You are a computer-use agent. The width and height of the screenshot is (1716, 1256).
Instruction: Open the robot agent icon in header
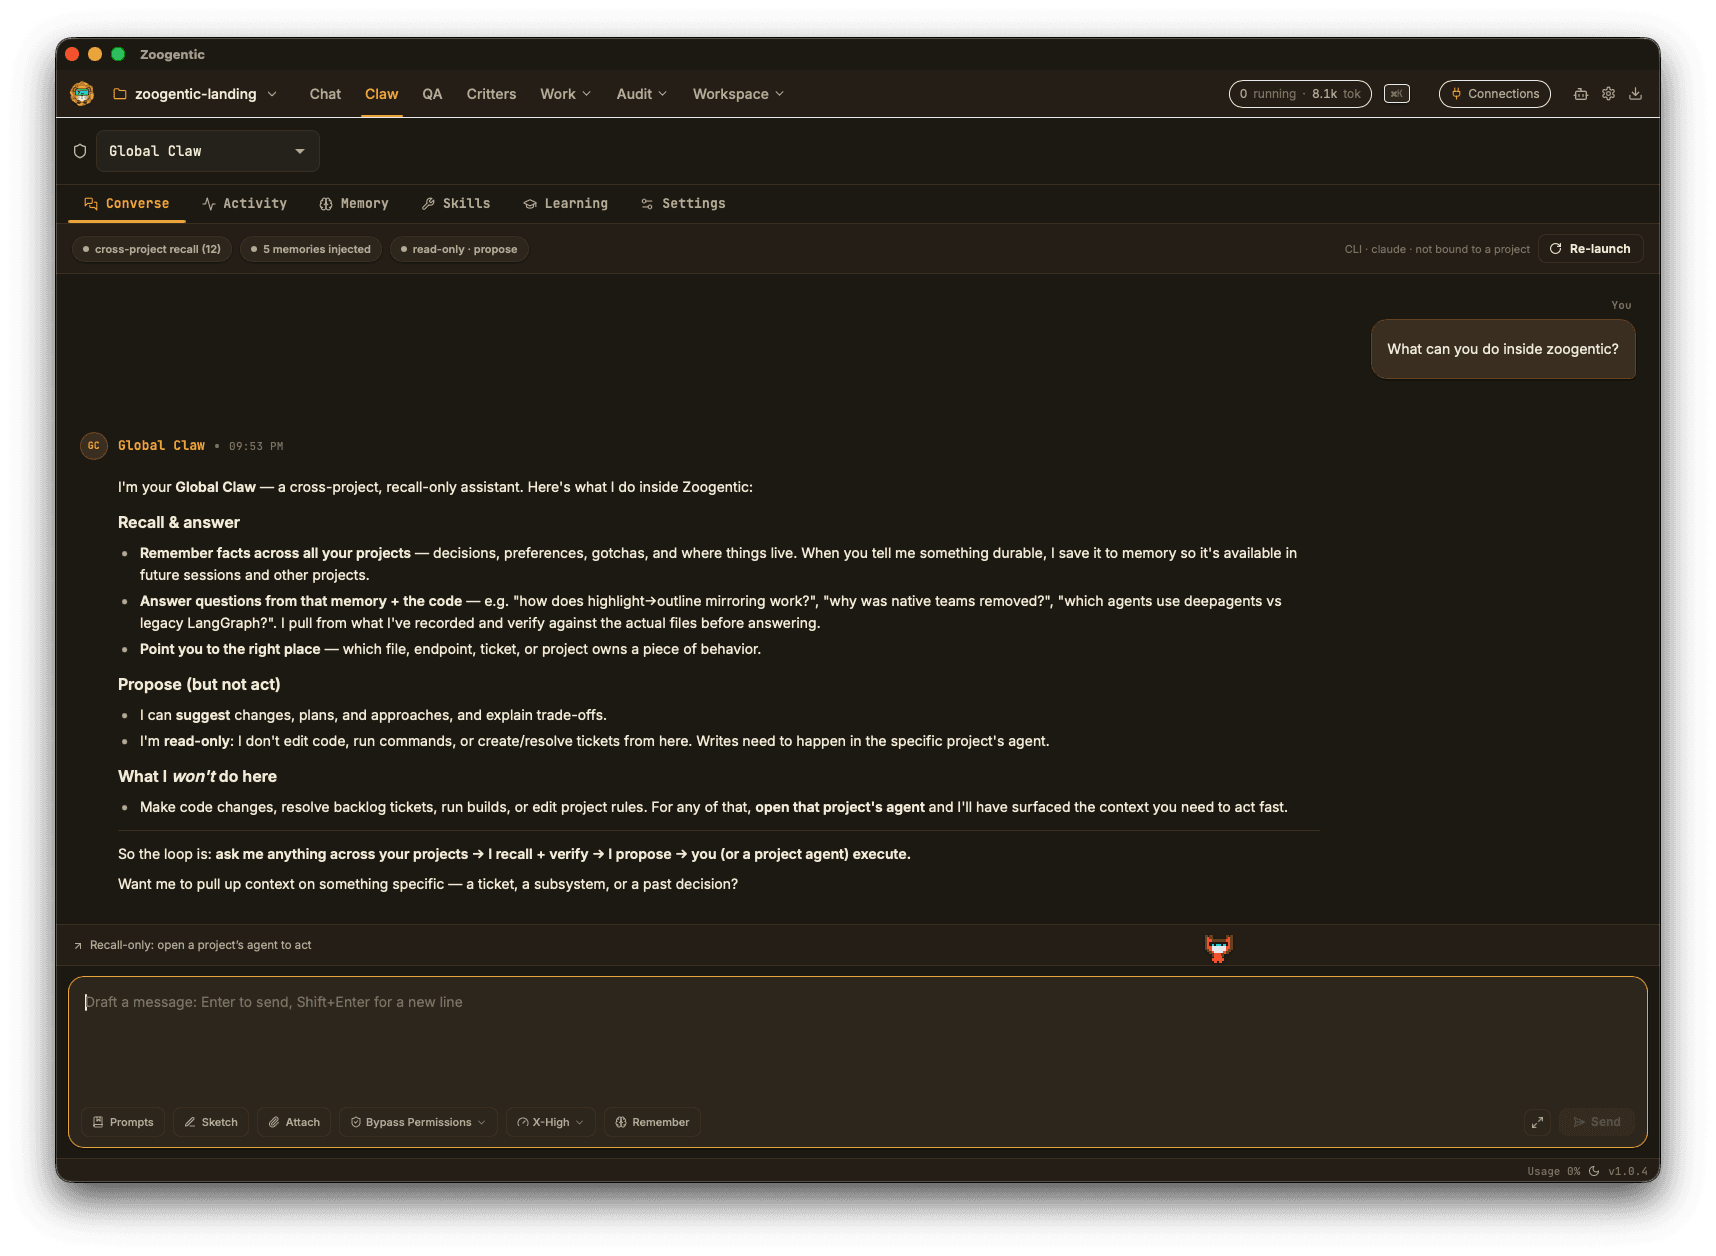1581,94
